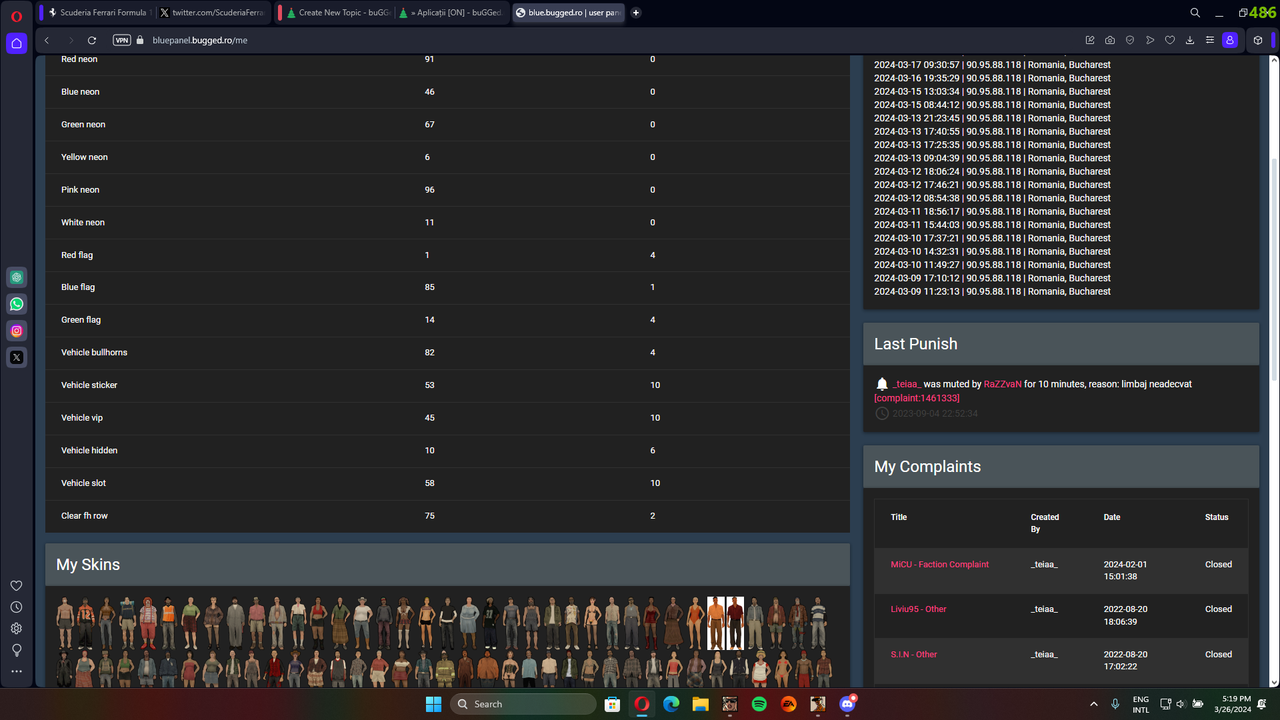Reload the current page
1280x720 pixels.
click(92, 40)
